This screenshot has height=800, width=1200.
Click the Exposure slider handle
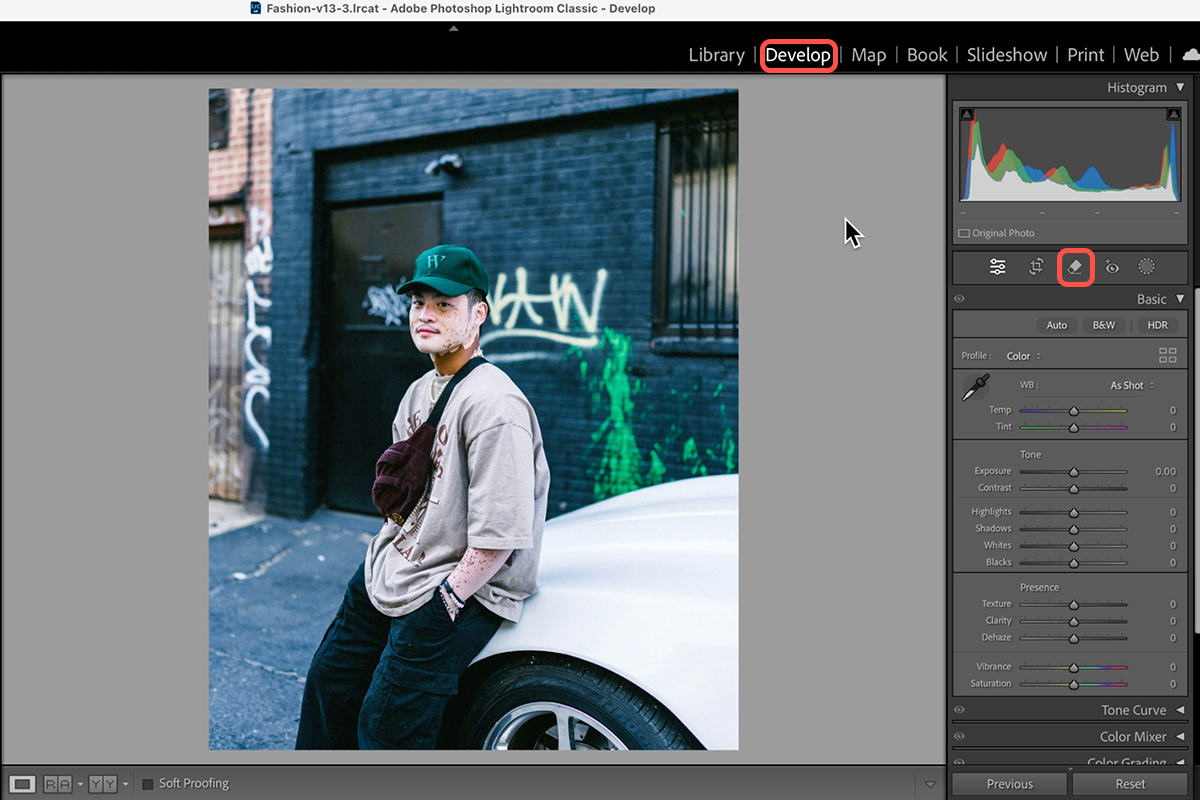1074,471
